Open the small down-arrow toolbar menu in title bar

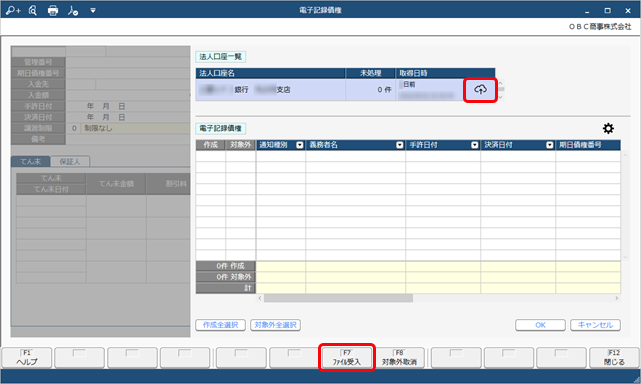click(93, 10)
